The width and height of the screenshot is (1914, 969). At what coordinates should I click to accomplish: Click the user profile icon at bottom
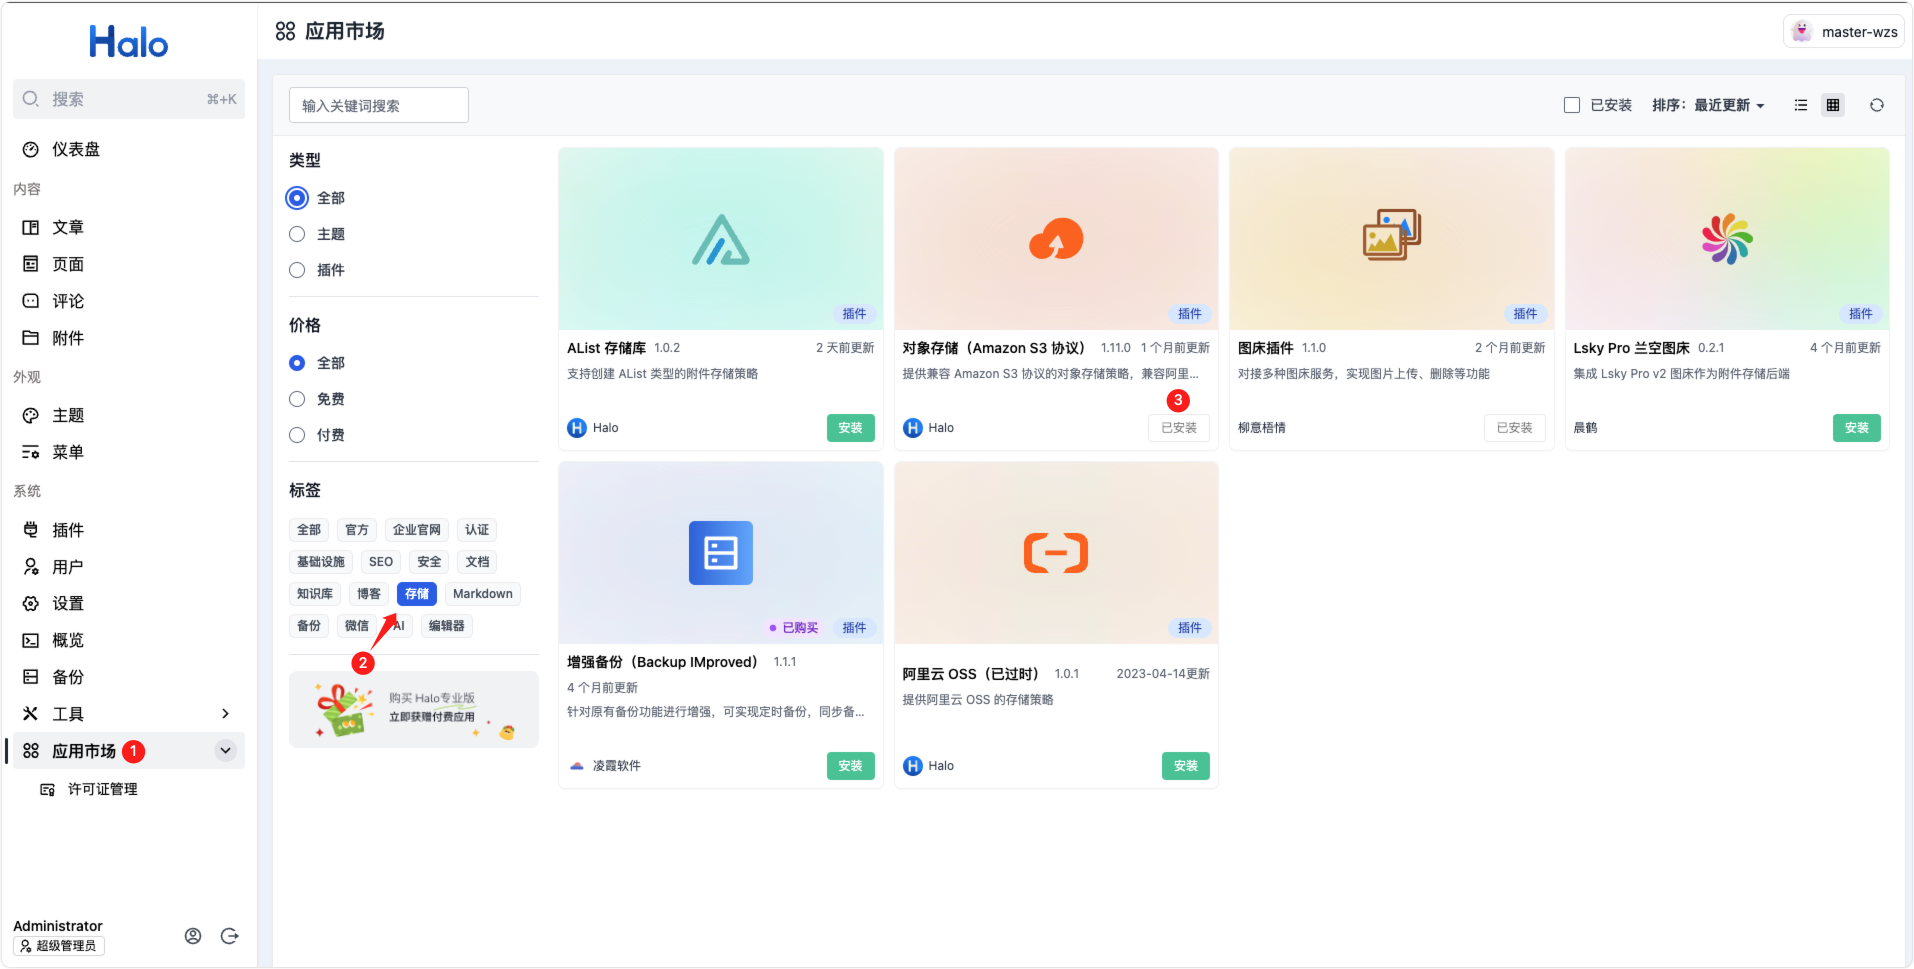pyautogui.click(x=193, y=936)
